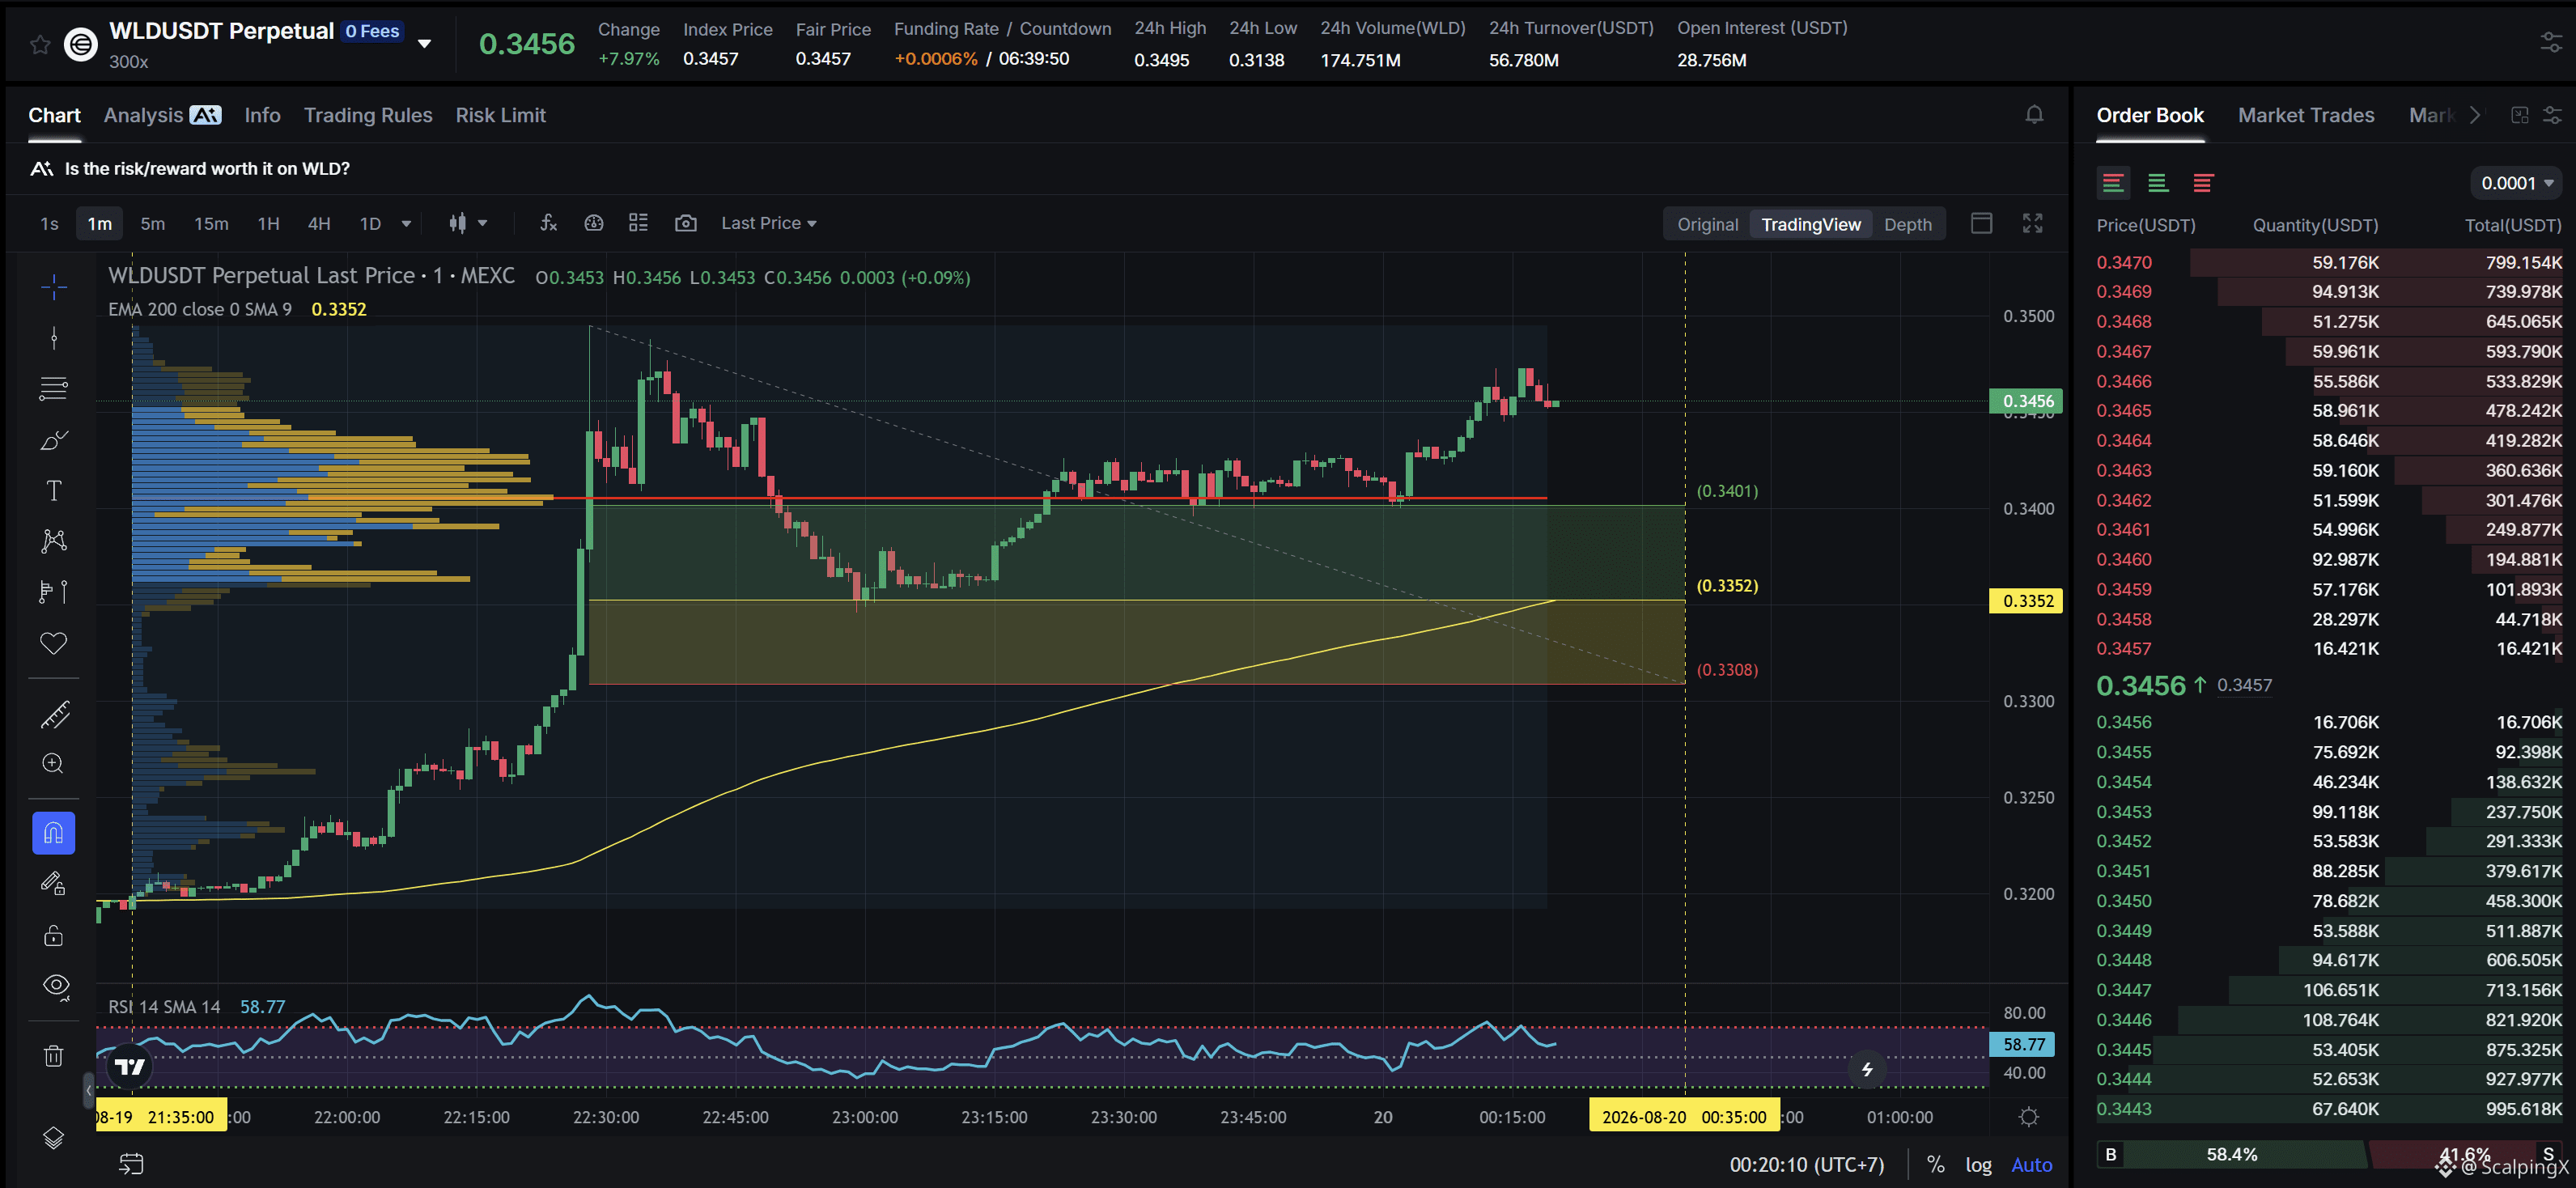Open the Trading Rules tab

[368, 115]
